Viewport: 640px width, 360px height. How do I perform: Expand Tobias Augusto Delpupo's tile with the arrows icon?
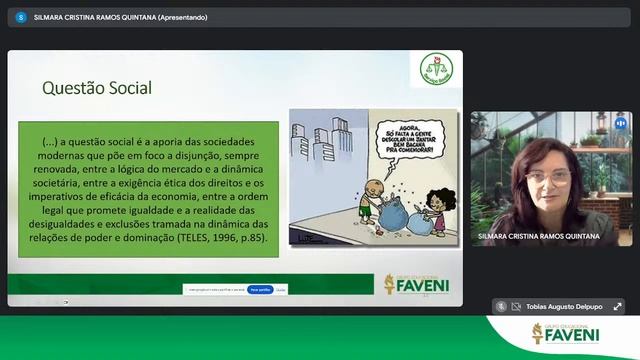[x=617, y=307]
